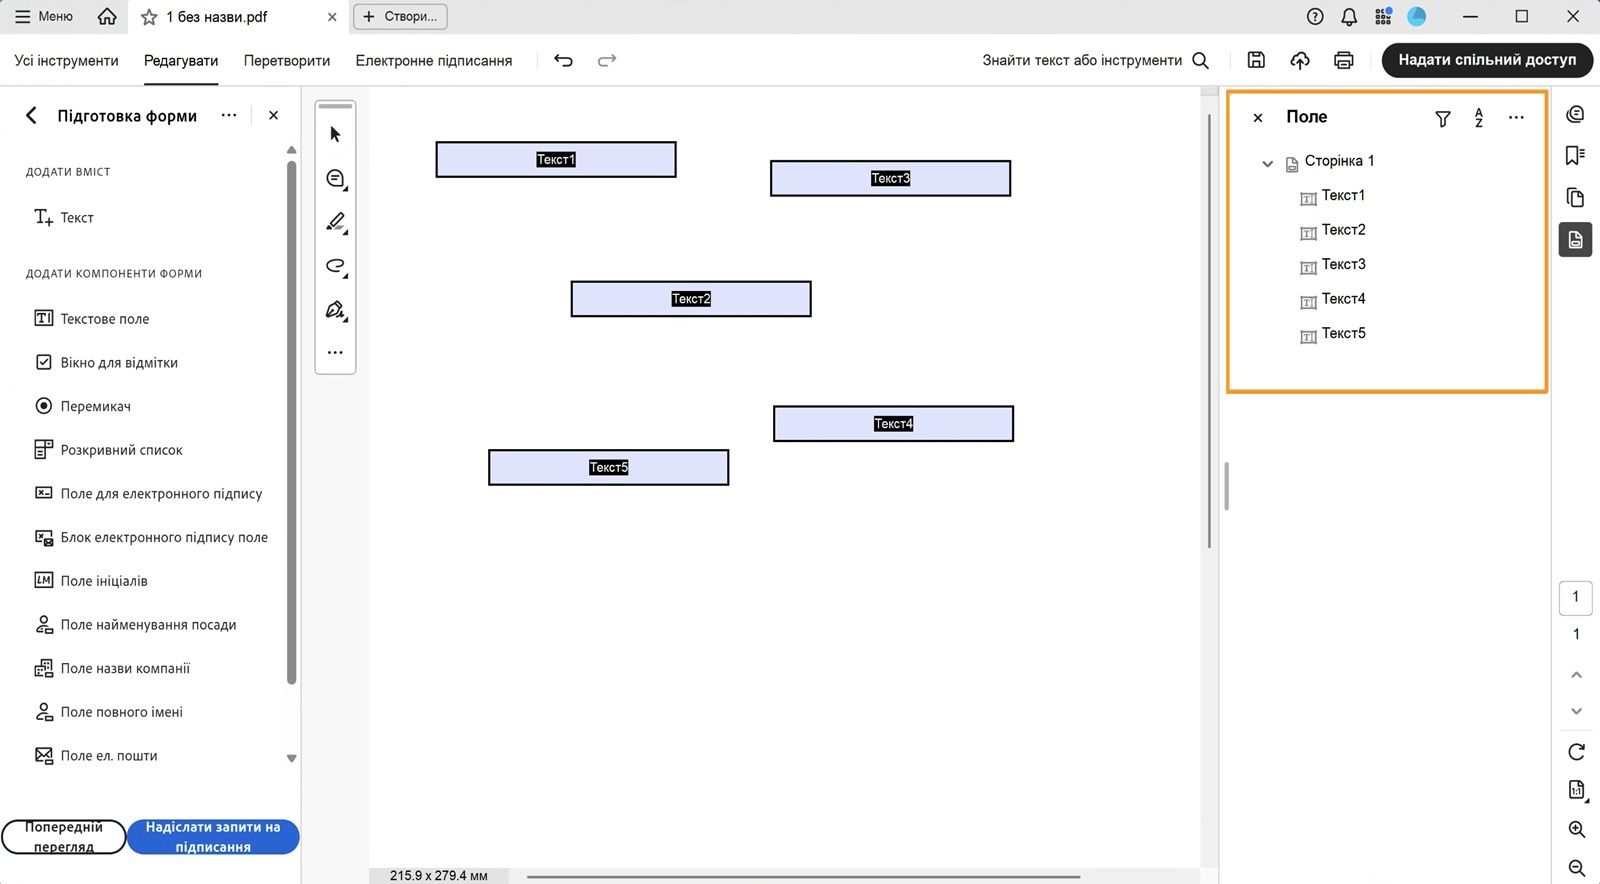Close the '1 без назви.pdf' tab
The width and height of the screenshot is (1600, 884).
click(x=332, y=17)
